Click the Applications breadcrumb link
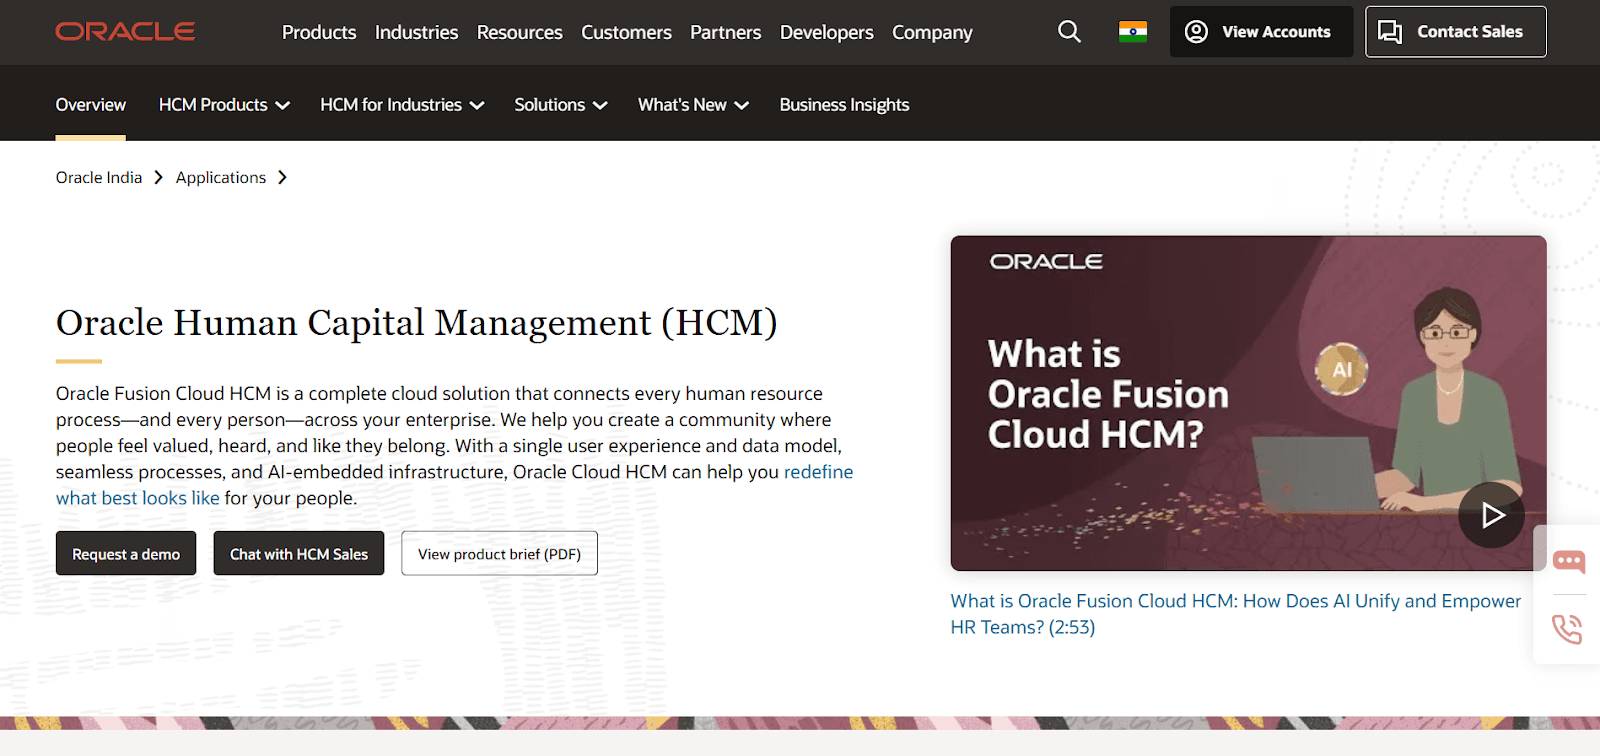Viewport: 1600px width, 756px height. point(221,177)
